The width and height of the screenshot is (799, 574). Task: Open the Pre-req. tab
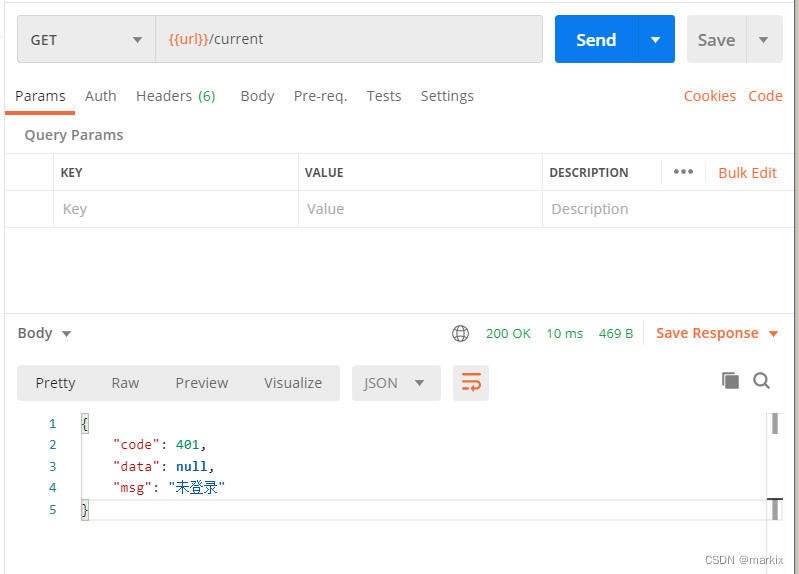[321, 96]
